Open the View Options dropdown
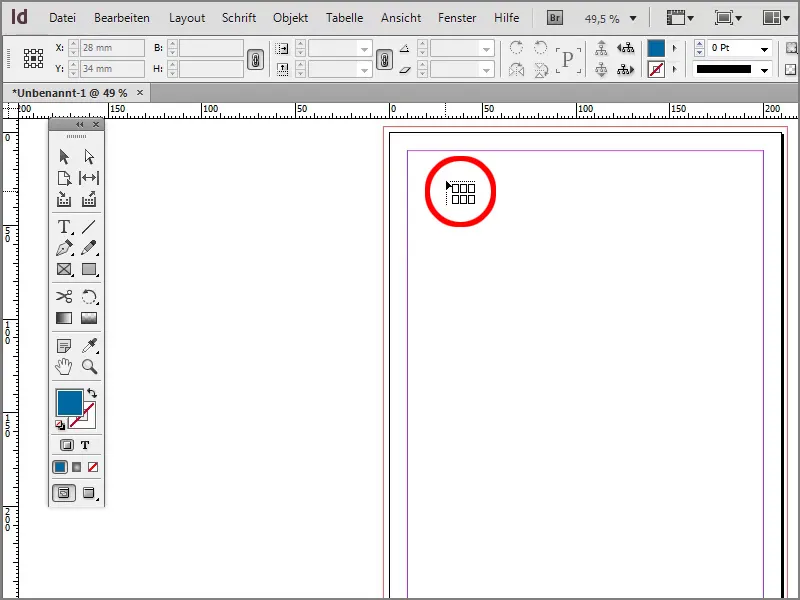 680,18
